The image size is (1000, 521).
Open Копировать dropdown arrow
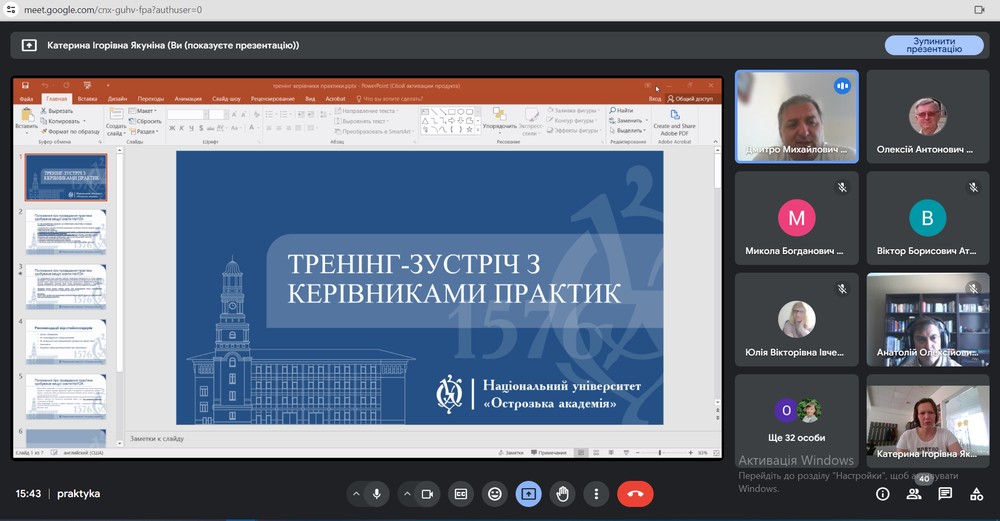tap(84, 121)
